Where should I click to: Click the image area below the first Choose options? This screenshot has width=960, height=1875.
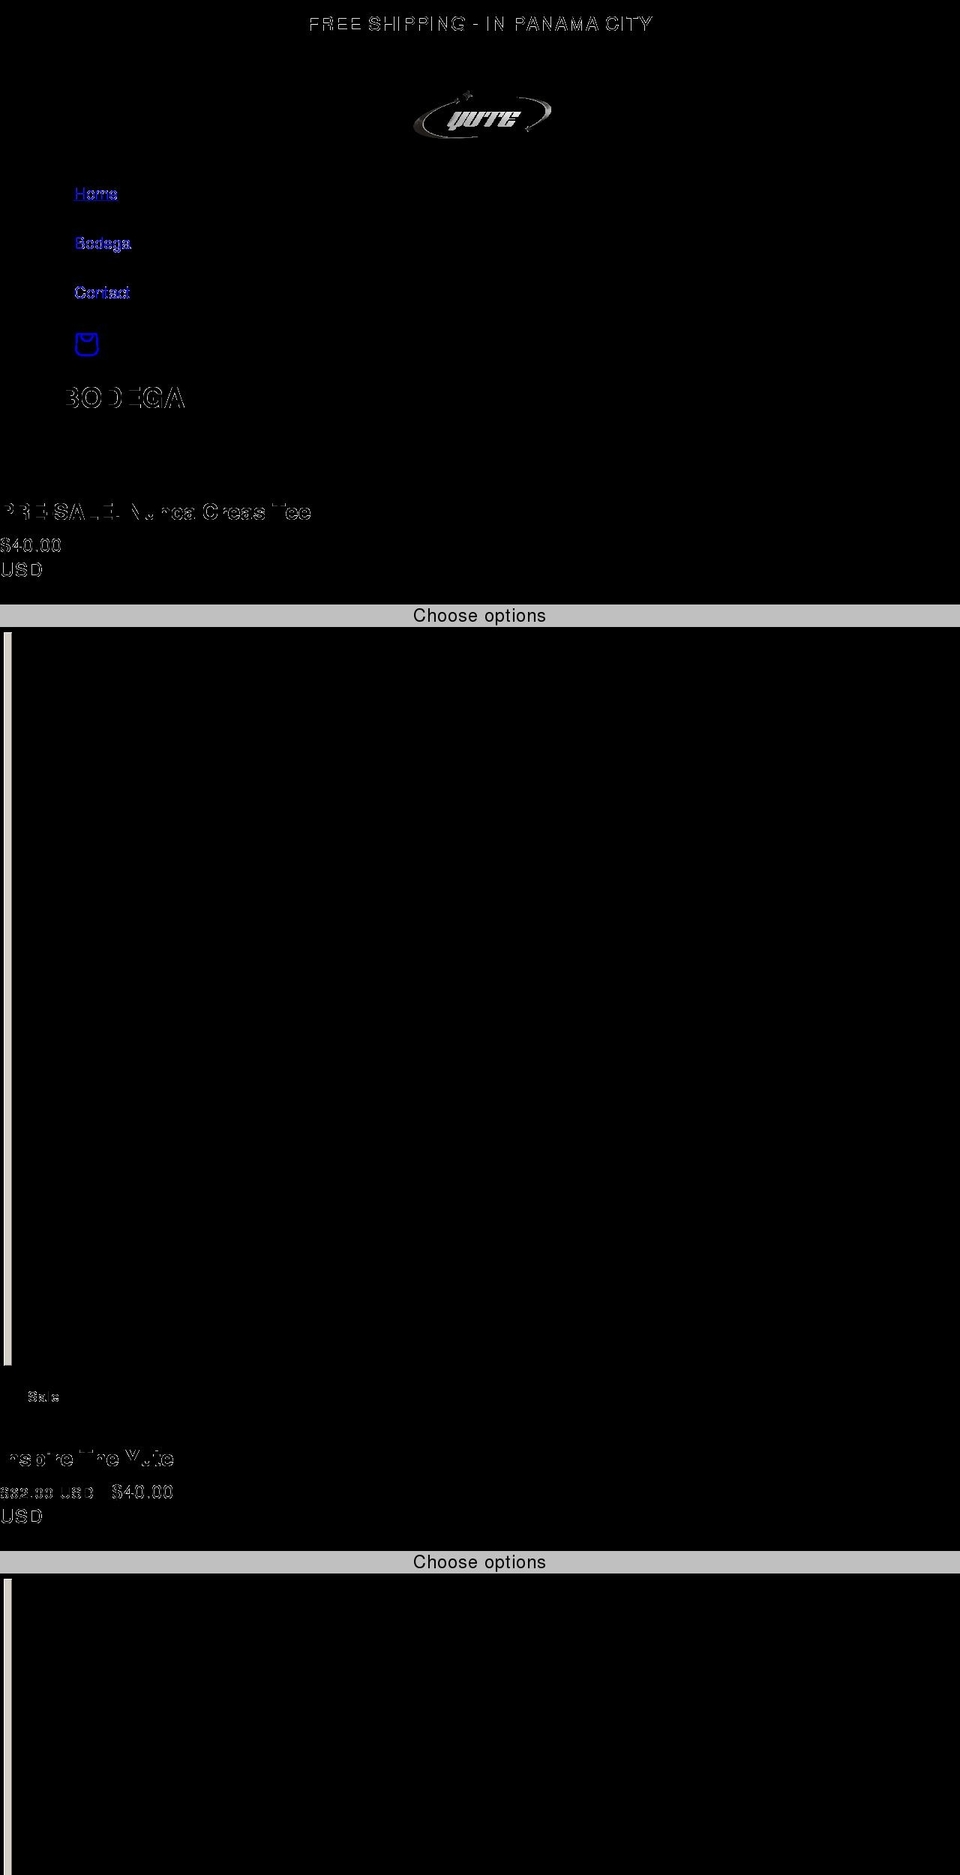click(480, 998)
